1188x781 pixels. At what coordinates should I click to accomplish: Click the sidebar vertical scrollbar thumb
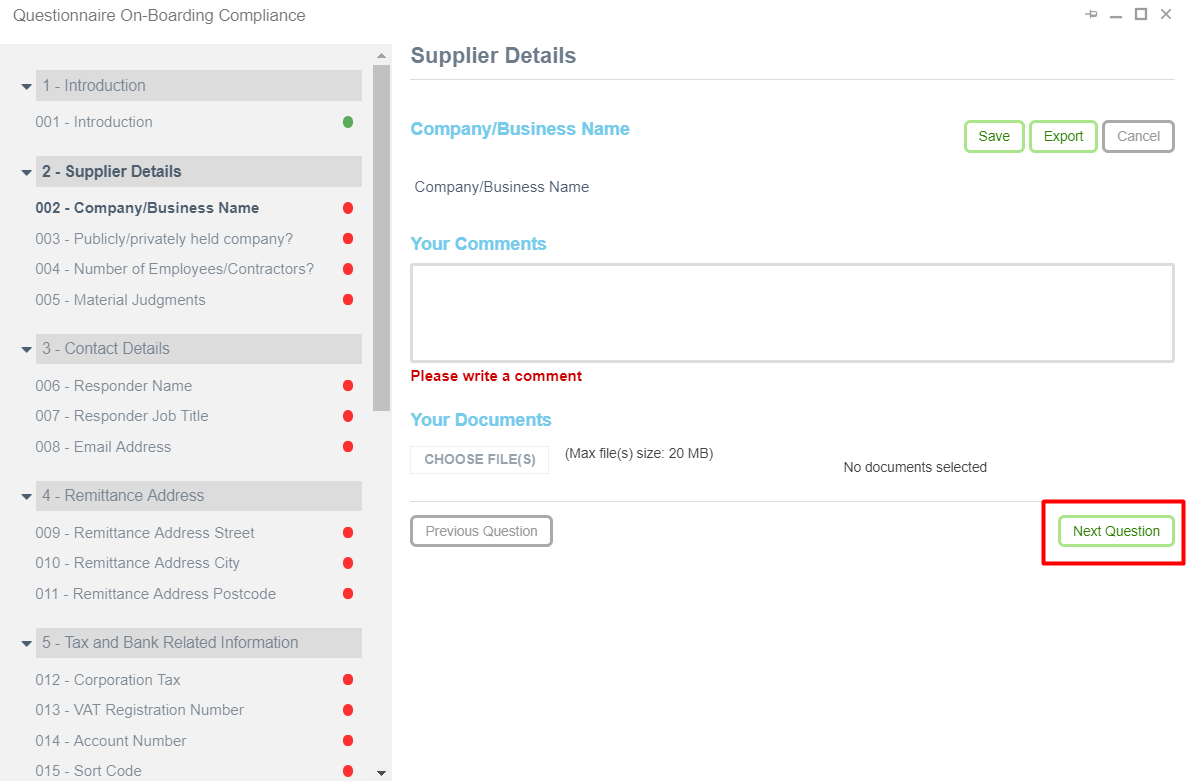click(381, 238)
